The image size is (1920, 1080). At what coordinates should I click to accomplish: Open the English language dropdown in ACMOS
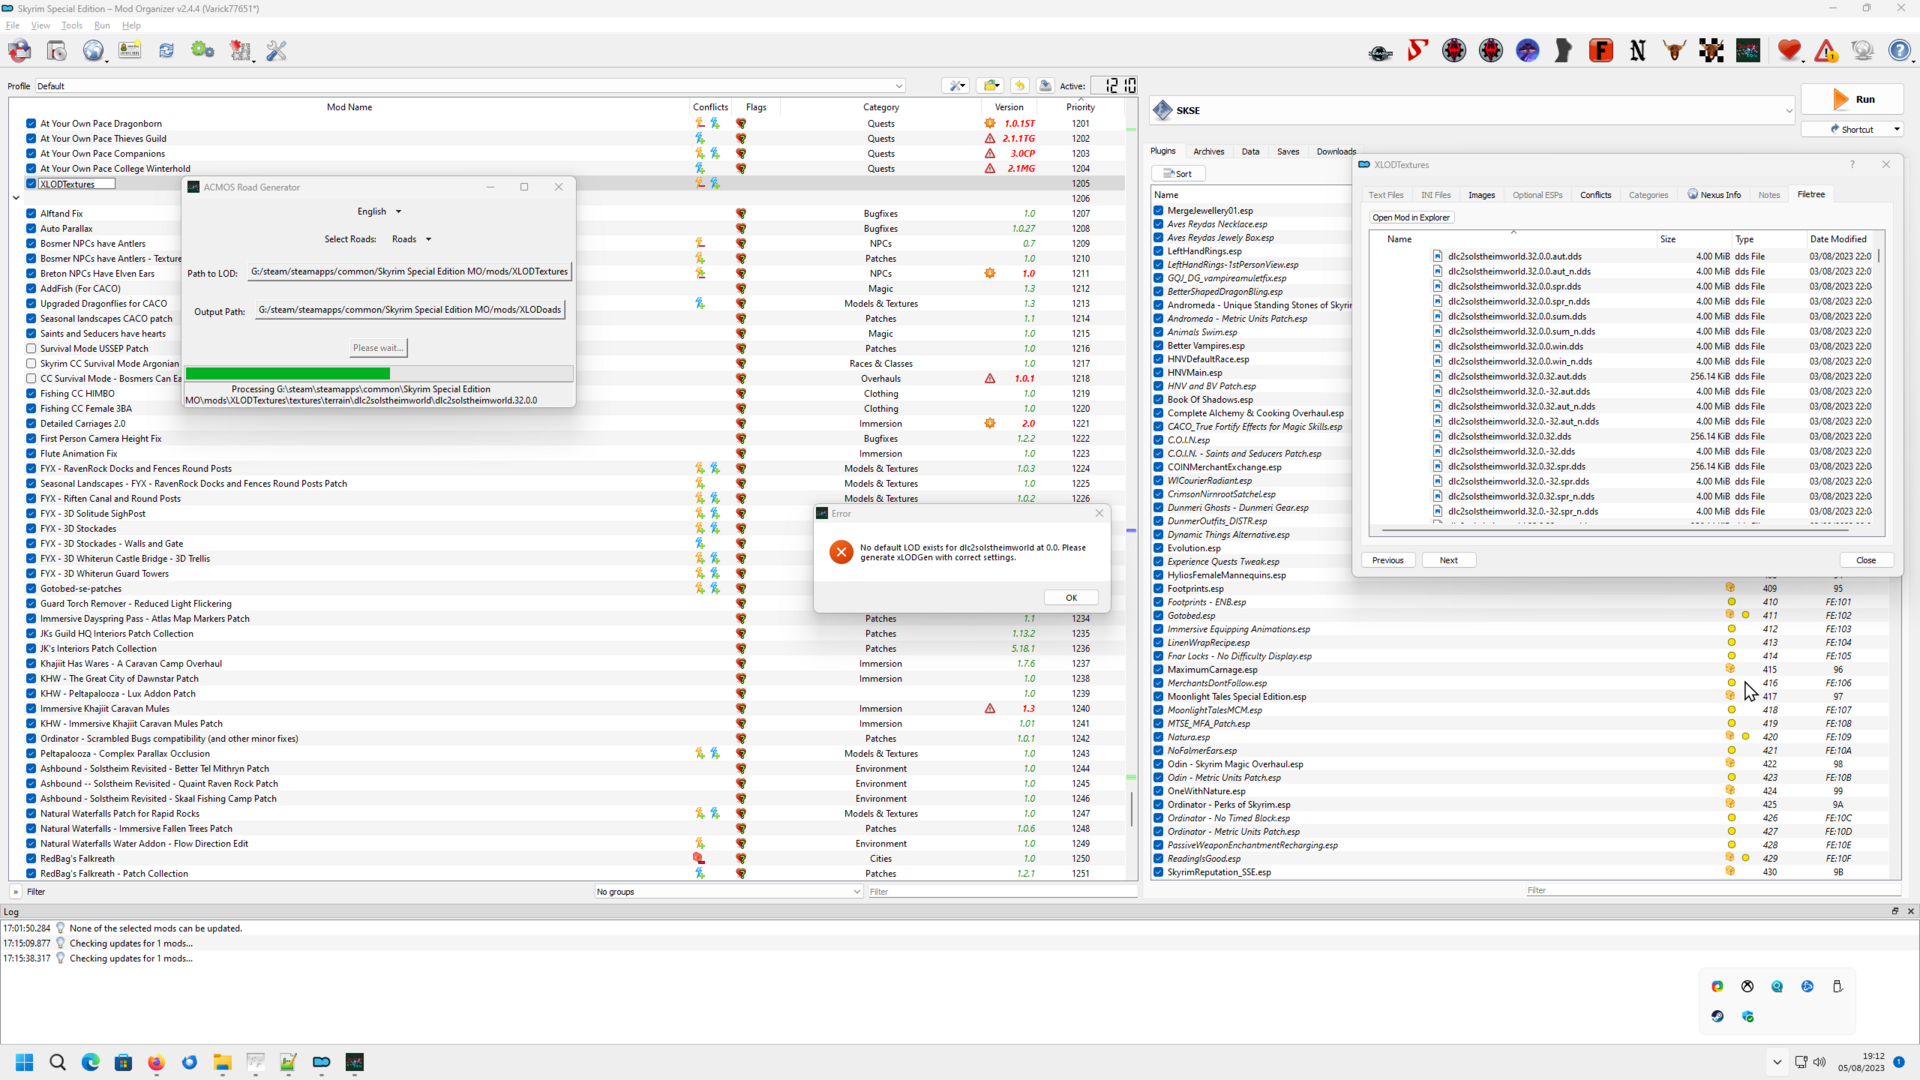click(379, 212)
